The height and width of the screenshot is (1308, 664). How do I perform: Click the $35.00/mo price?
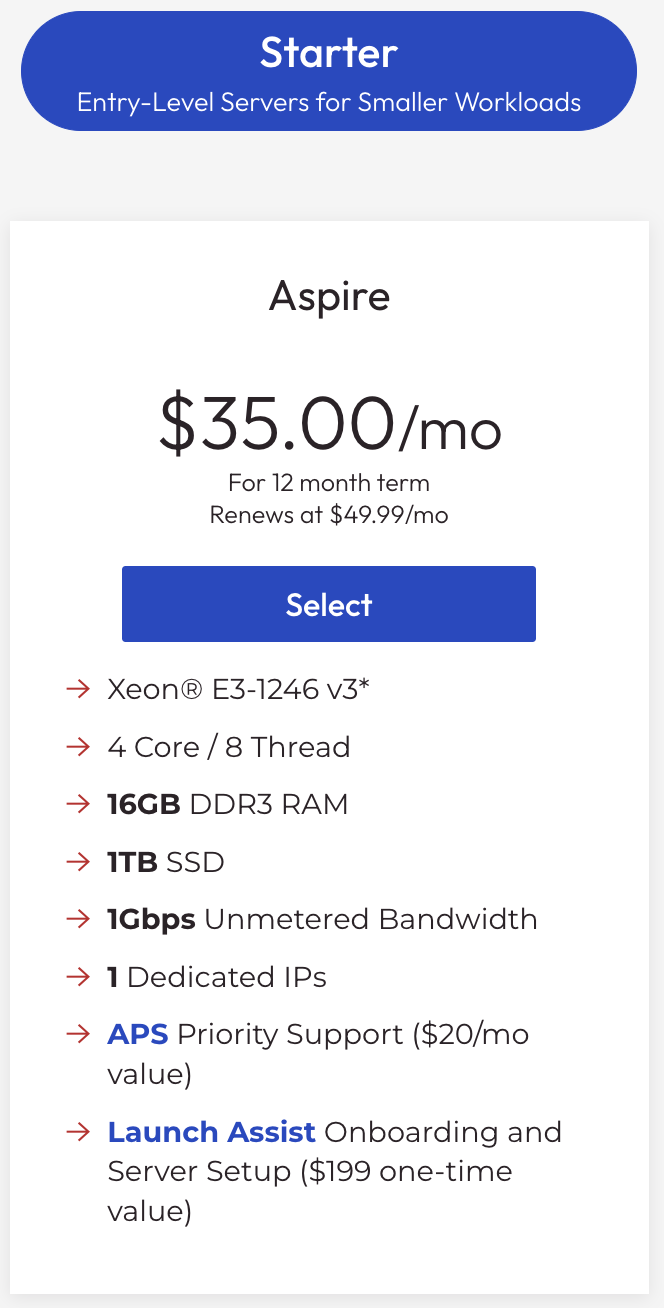(x=329, y=423)
